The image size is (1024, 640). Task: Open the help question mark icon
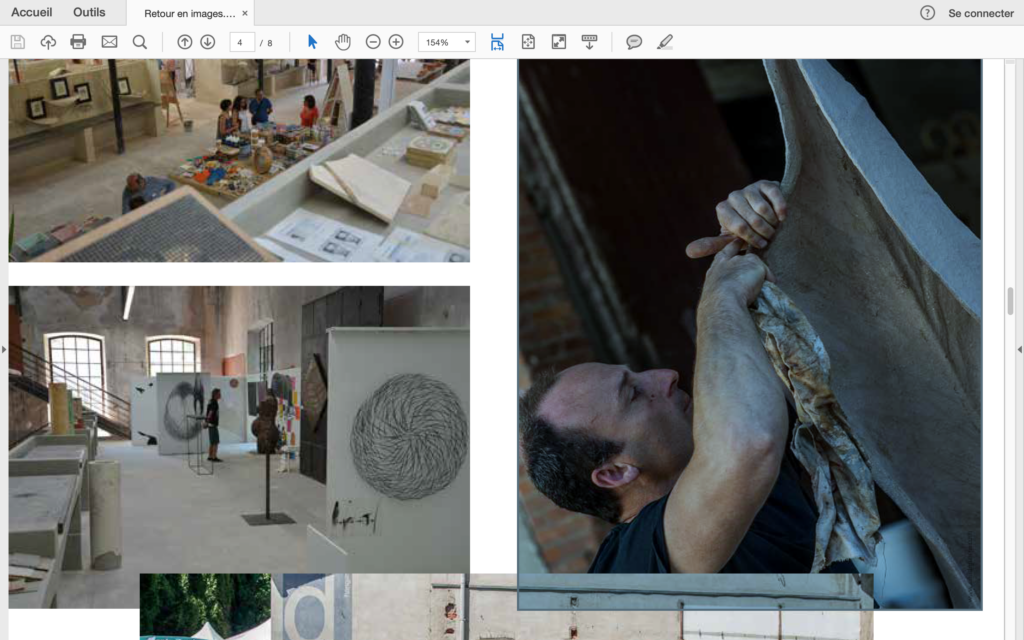point(927,13)
